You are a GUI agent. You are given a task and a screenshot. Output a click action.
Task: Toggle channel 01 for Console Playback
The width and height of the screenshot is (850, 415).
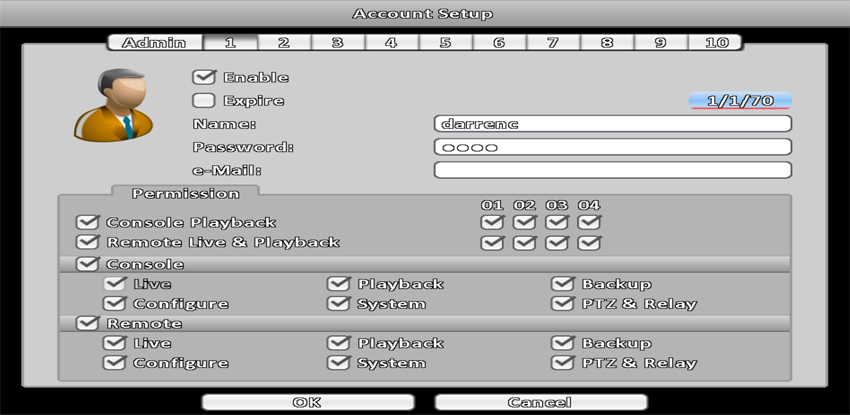[x=492, y=222]
